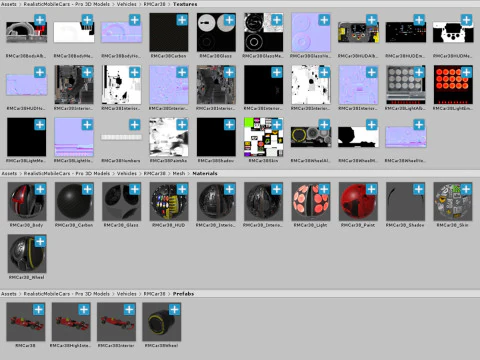This screenshot has height=360, width=480.
Task: Click the plus icon on RMCar38WheelAl texture
Action: [324, 125]
